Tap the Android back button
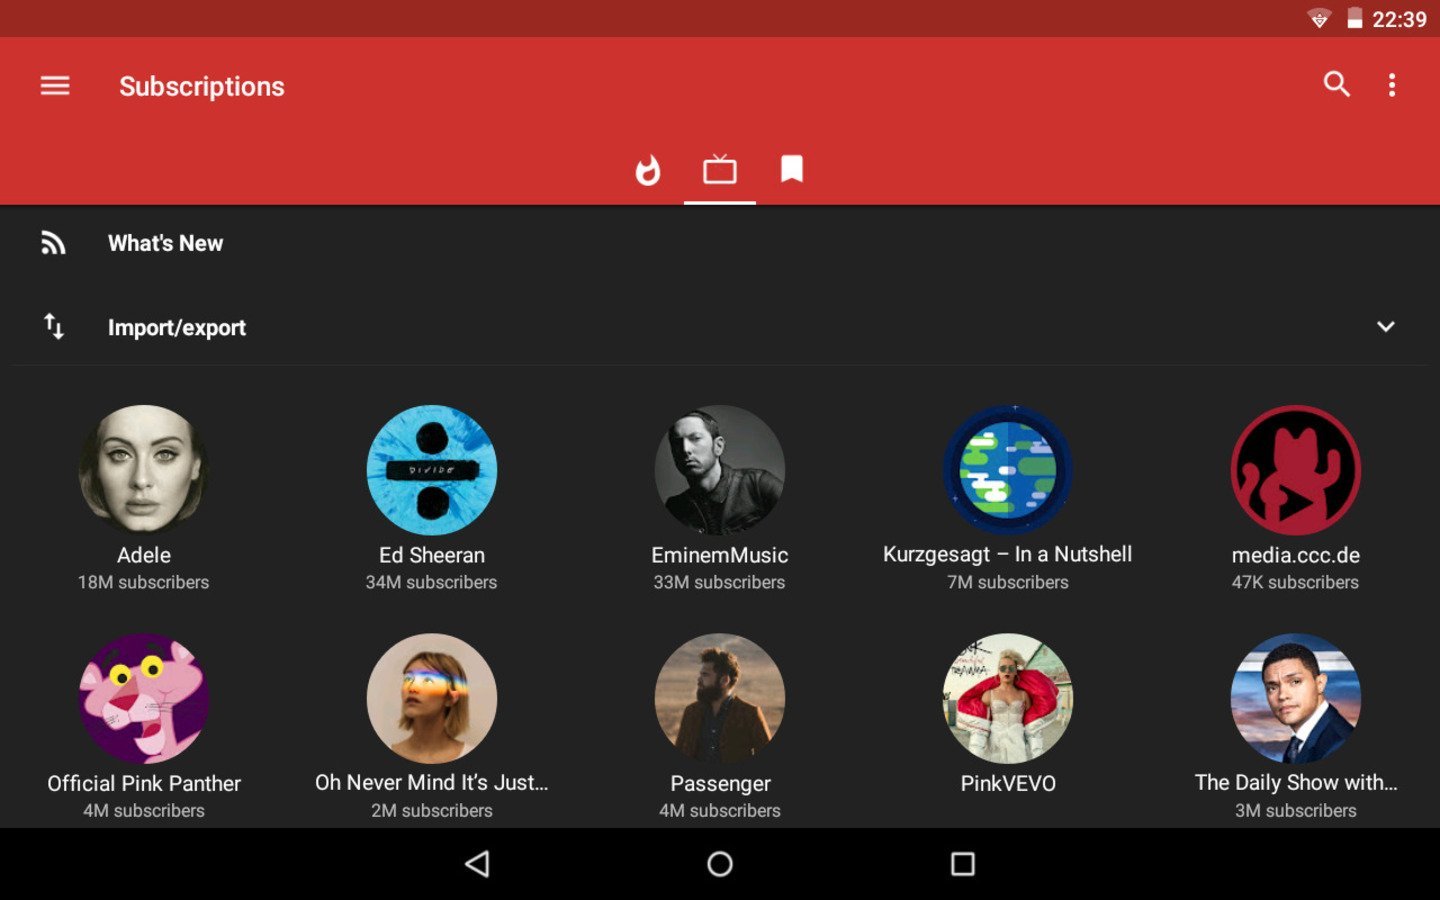This screenshot has width=1440, height=900. click(x=478, y=864)
